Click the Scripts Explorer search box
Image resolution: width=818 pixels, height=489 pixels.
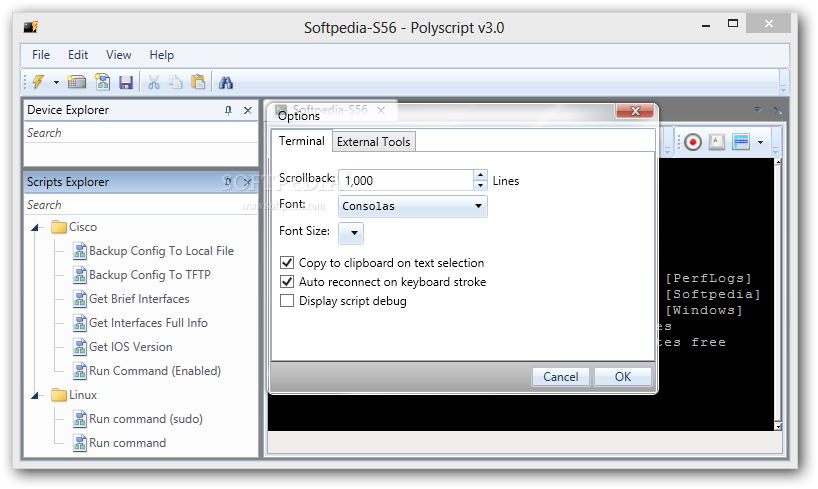[x=141, y=205]
